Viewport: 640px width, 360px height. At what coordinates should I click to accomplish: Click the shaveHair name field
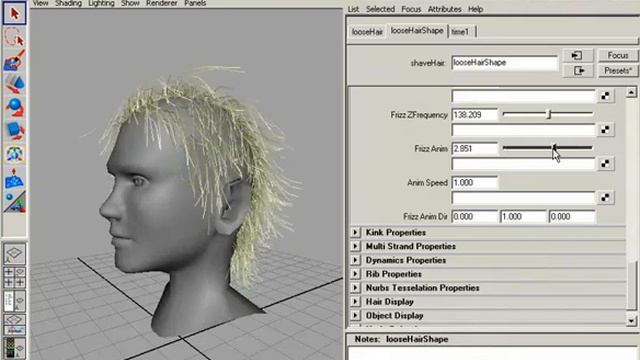pos(504,63)
